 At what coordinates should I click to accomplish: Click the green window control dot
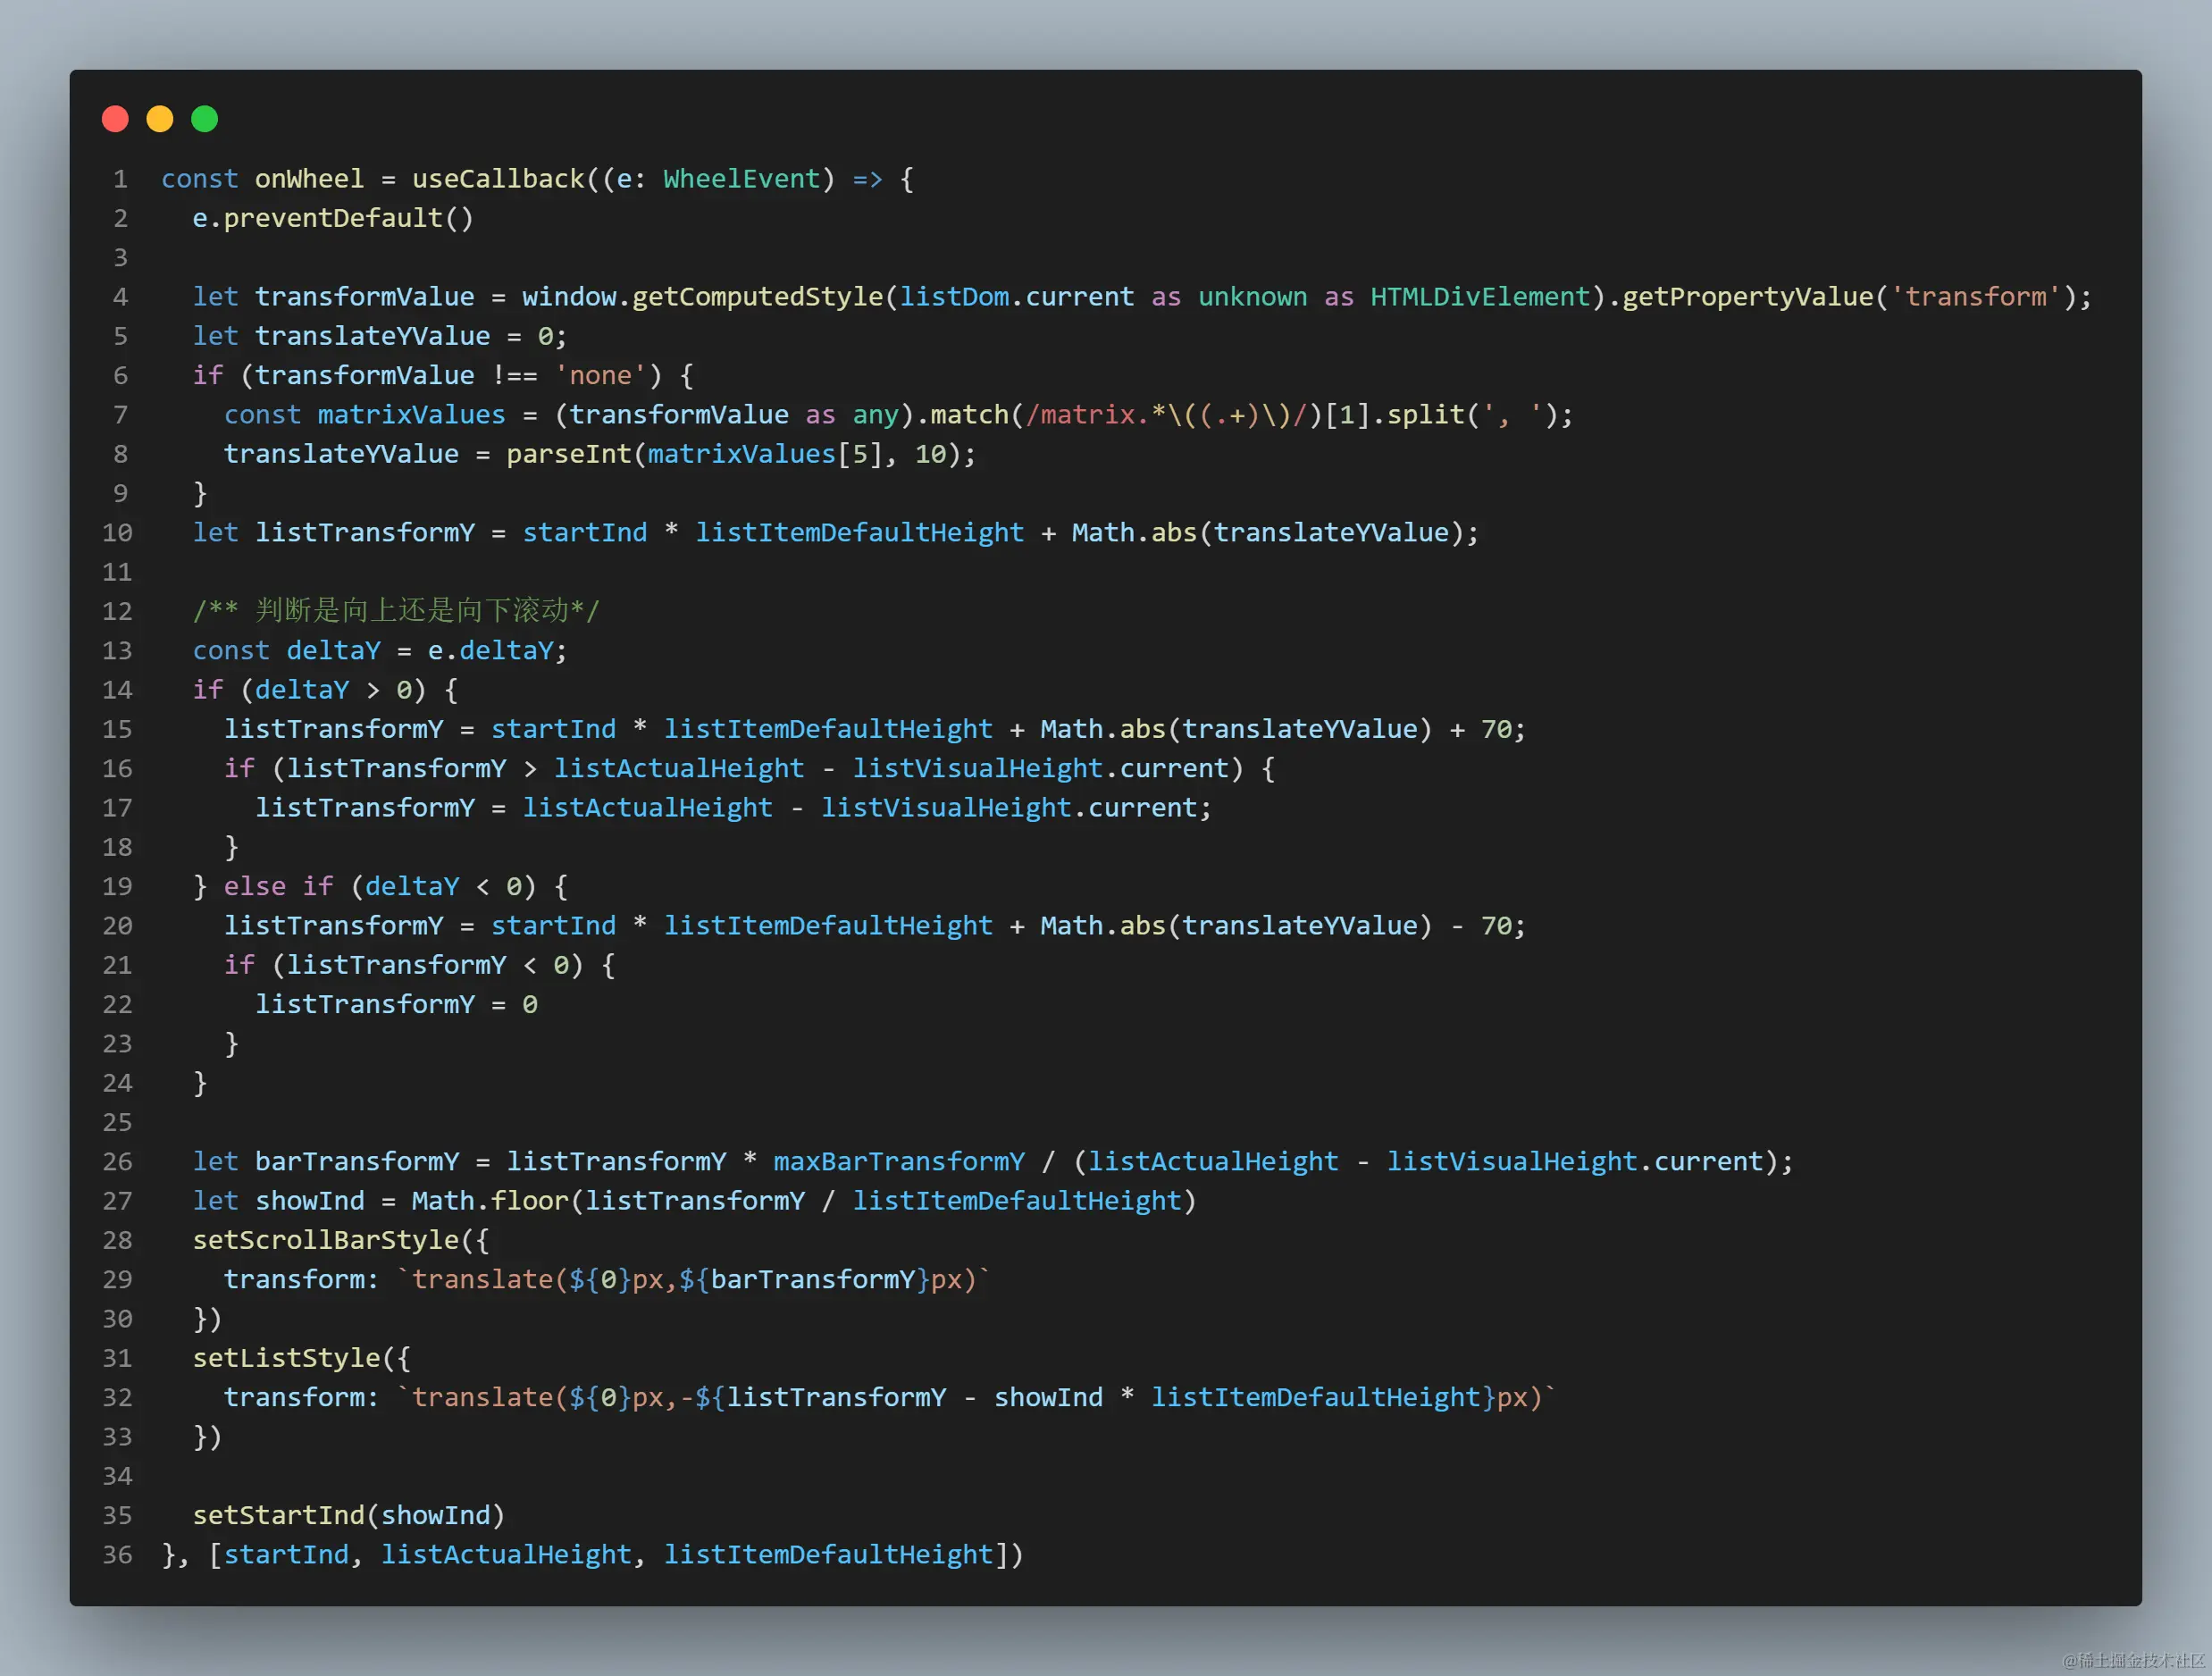[203, 118]
